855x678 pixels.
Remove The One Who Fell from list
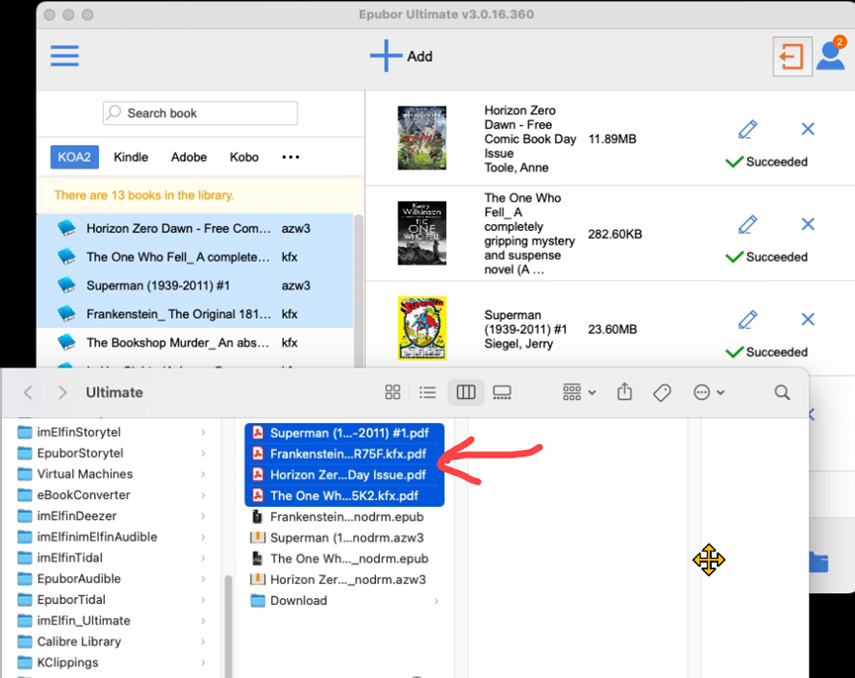point(808,224)
